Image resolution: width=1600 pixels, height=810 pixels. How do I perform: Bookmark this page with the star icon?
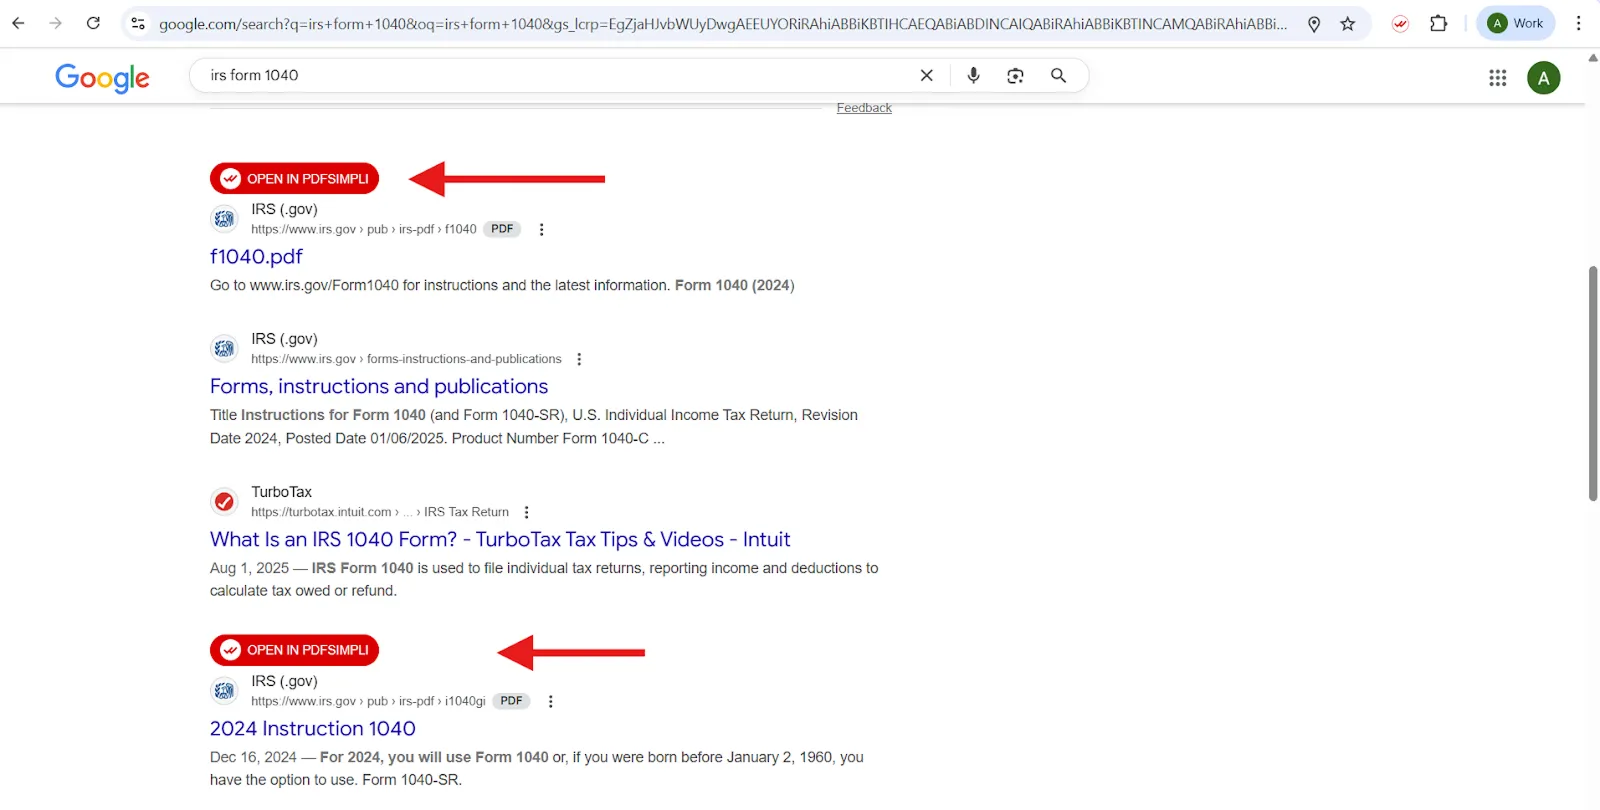click(1348, 24)
